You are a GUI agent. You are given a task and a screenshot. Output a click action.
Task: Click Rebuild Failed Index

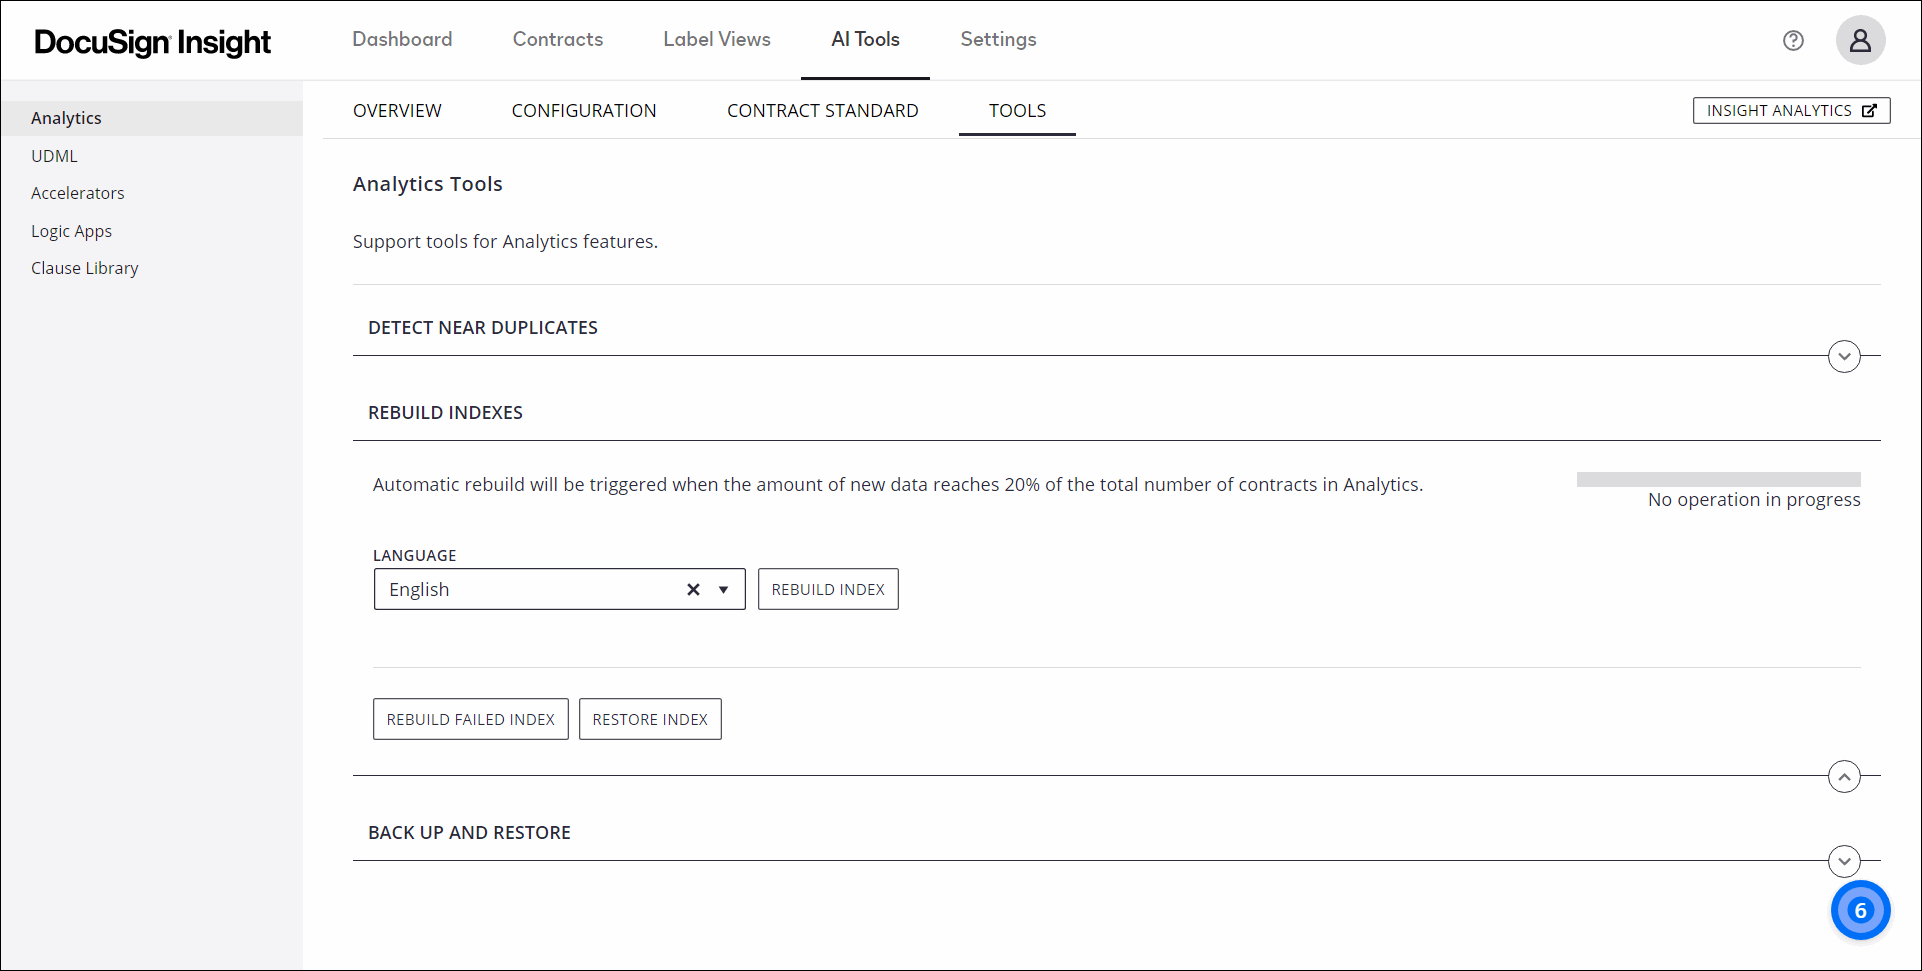click(x=470, y=719)
